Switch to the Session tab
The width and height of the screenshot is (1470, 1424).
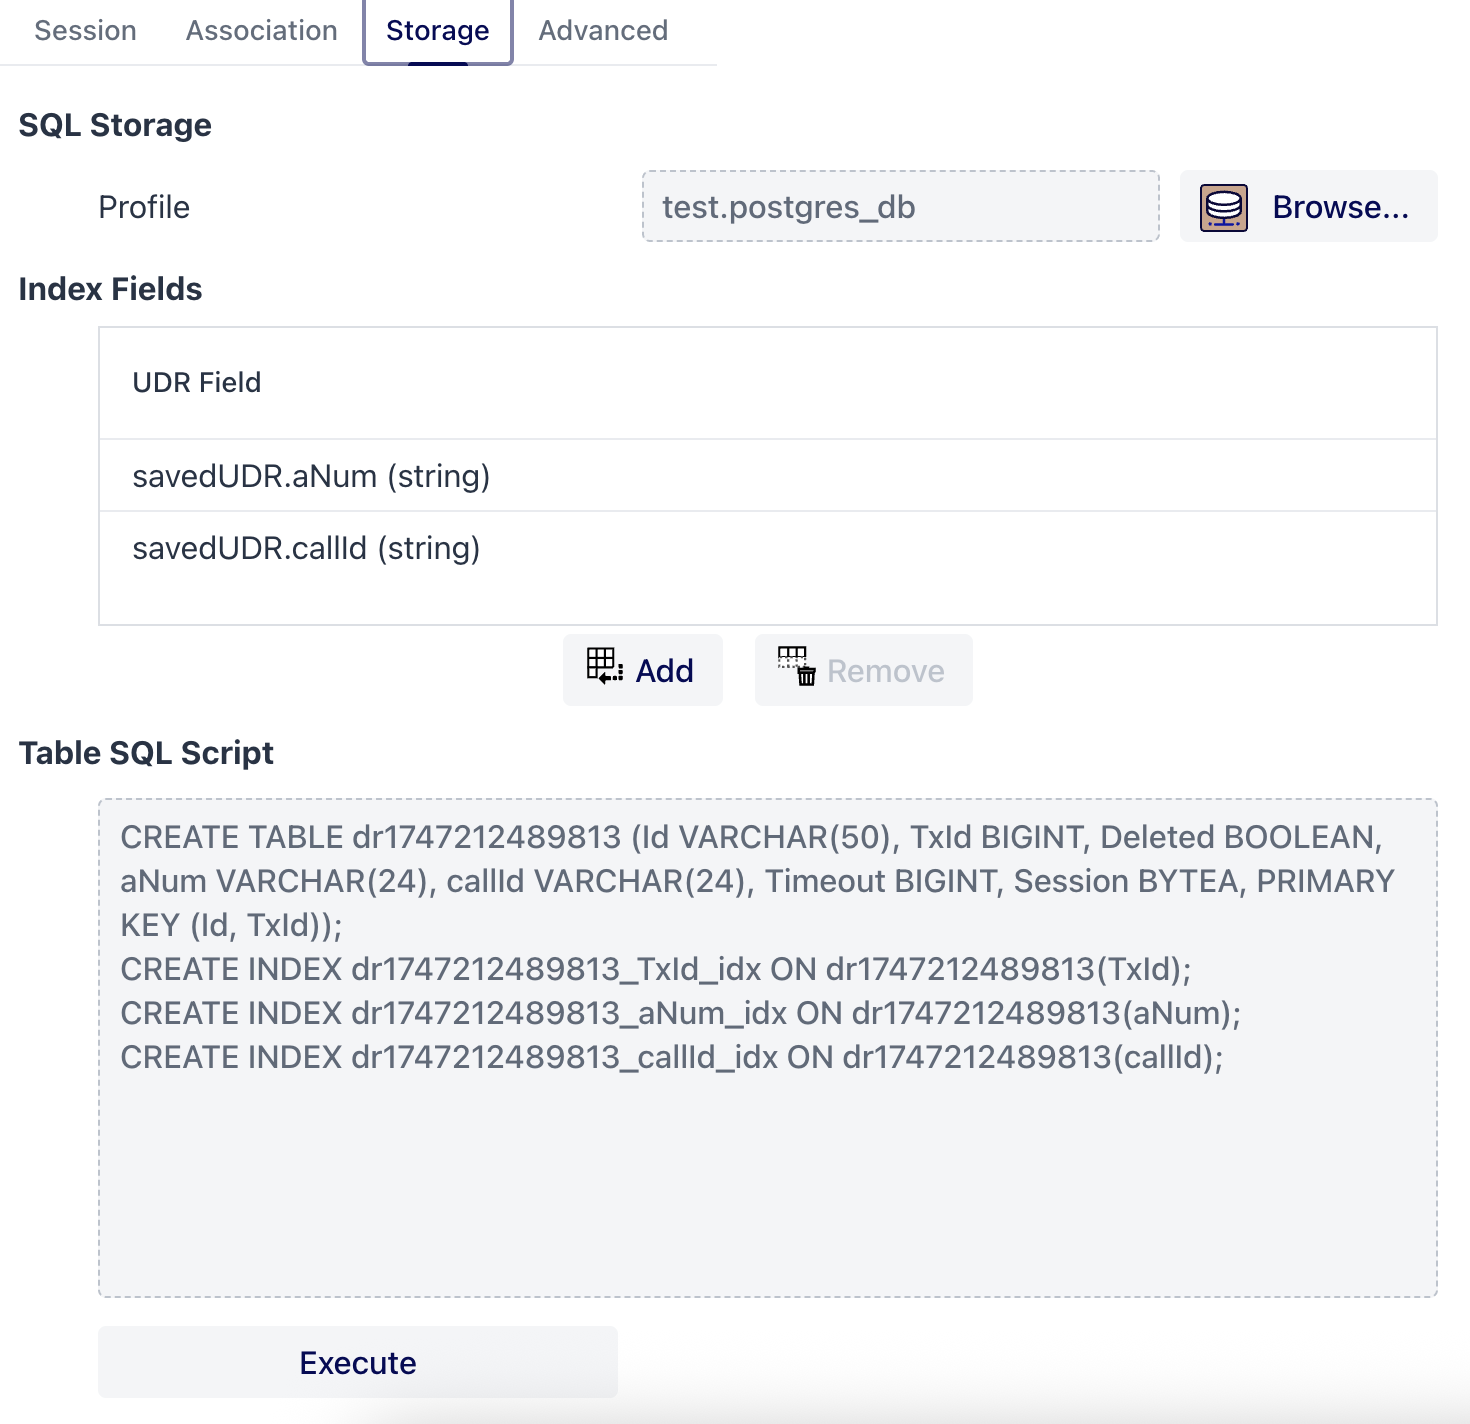[x=85, y=30]
